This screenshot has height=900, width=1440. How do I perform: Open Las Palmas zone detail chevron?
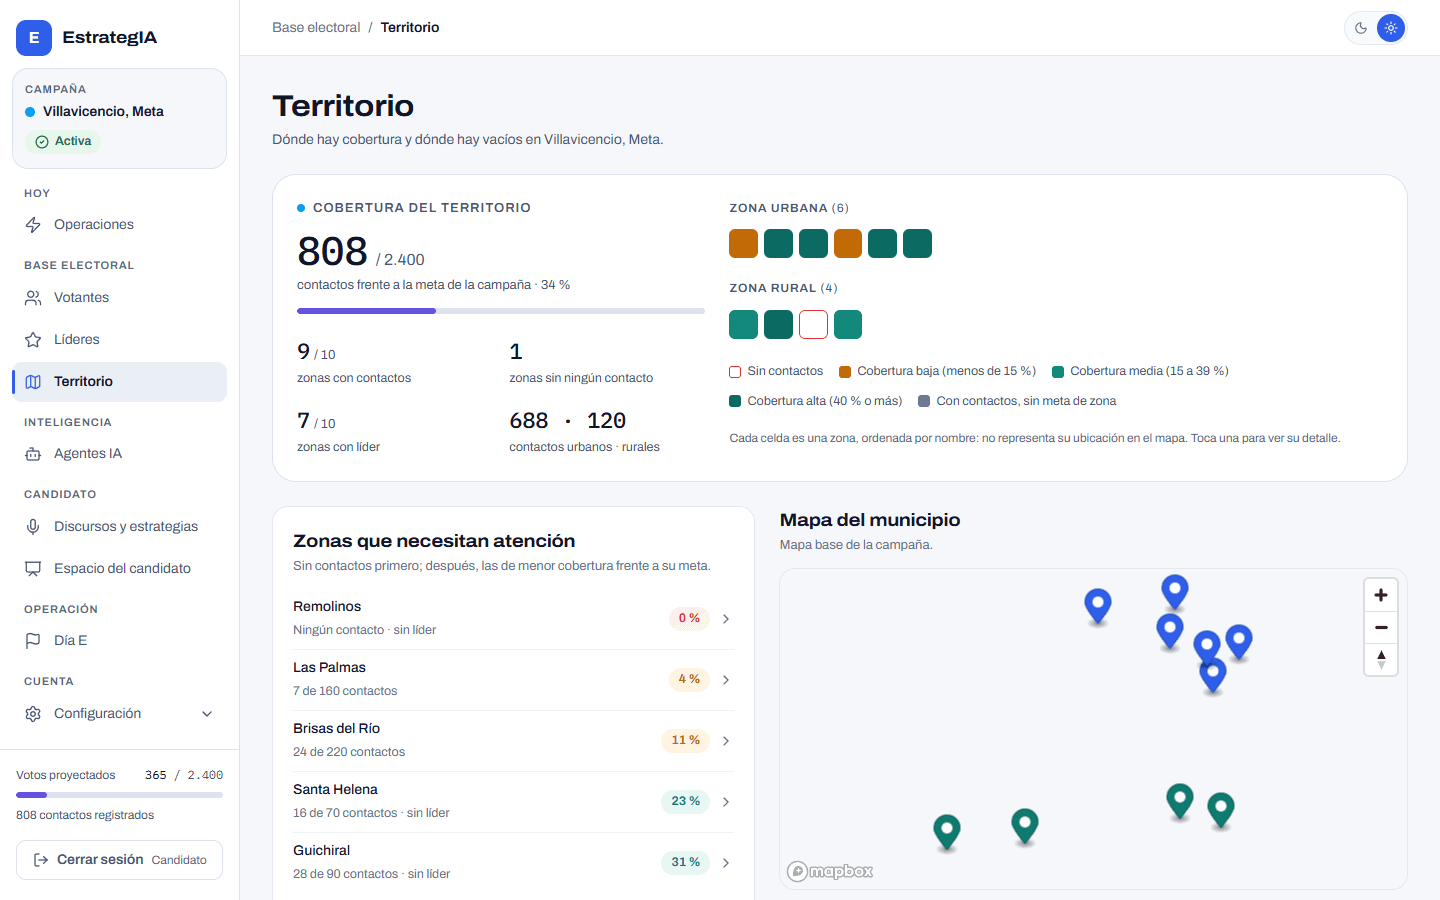(726, 680)
